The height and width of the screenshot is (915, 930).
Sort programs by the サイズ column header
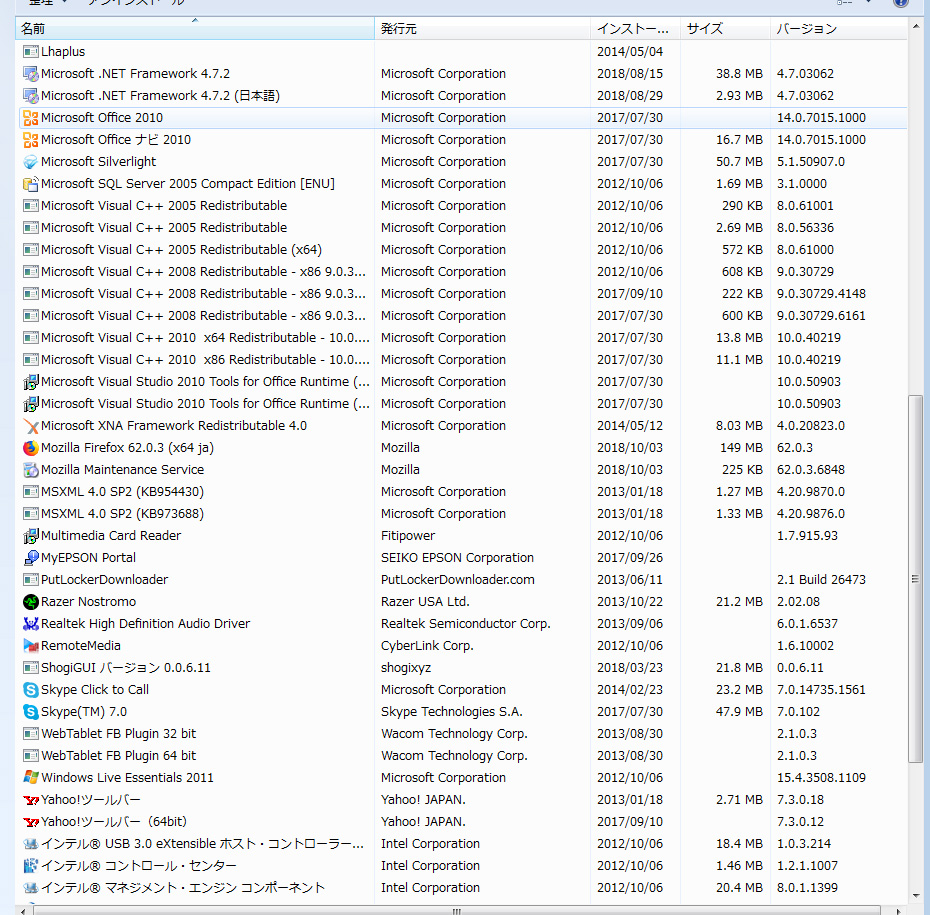tap(725, 28)
